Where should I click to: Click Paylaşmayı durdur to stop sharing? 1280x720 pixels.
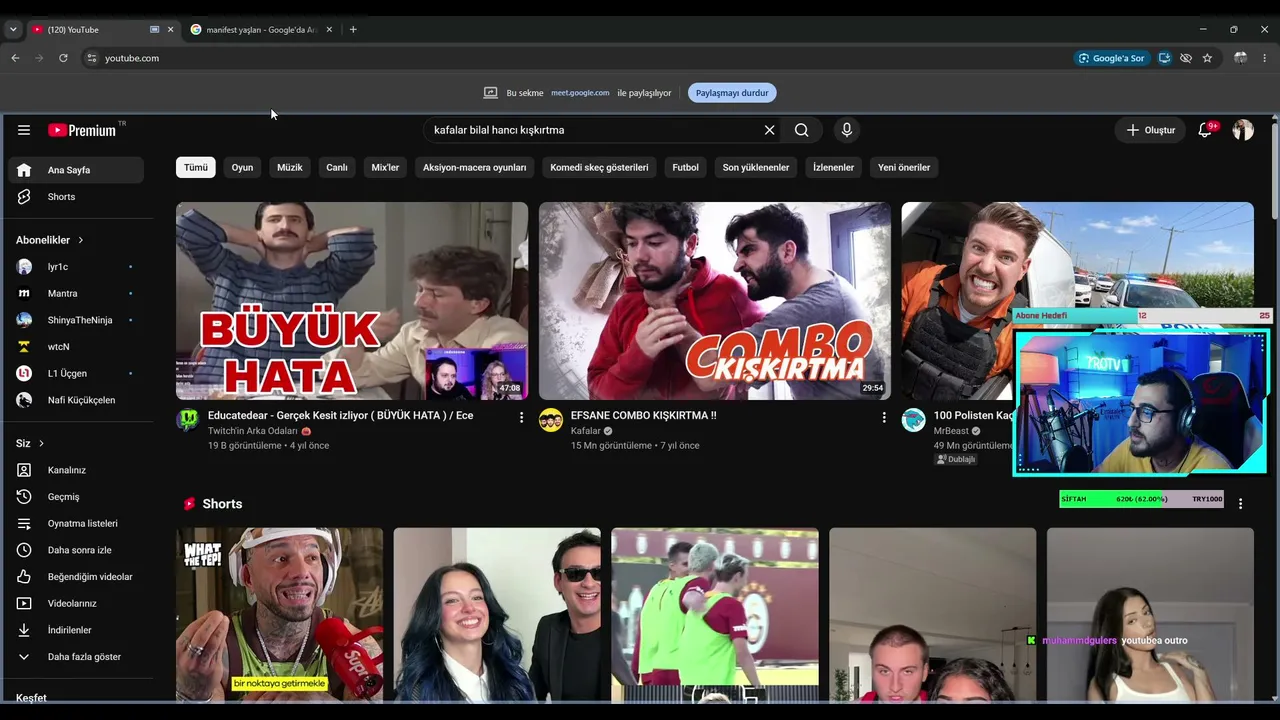click(732, 93)
